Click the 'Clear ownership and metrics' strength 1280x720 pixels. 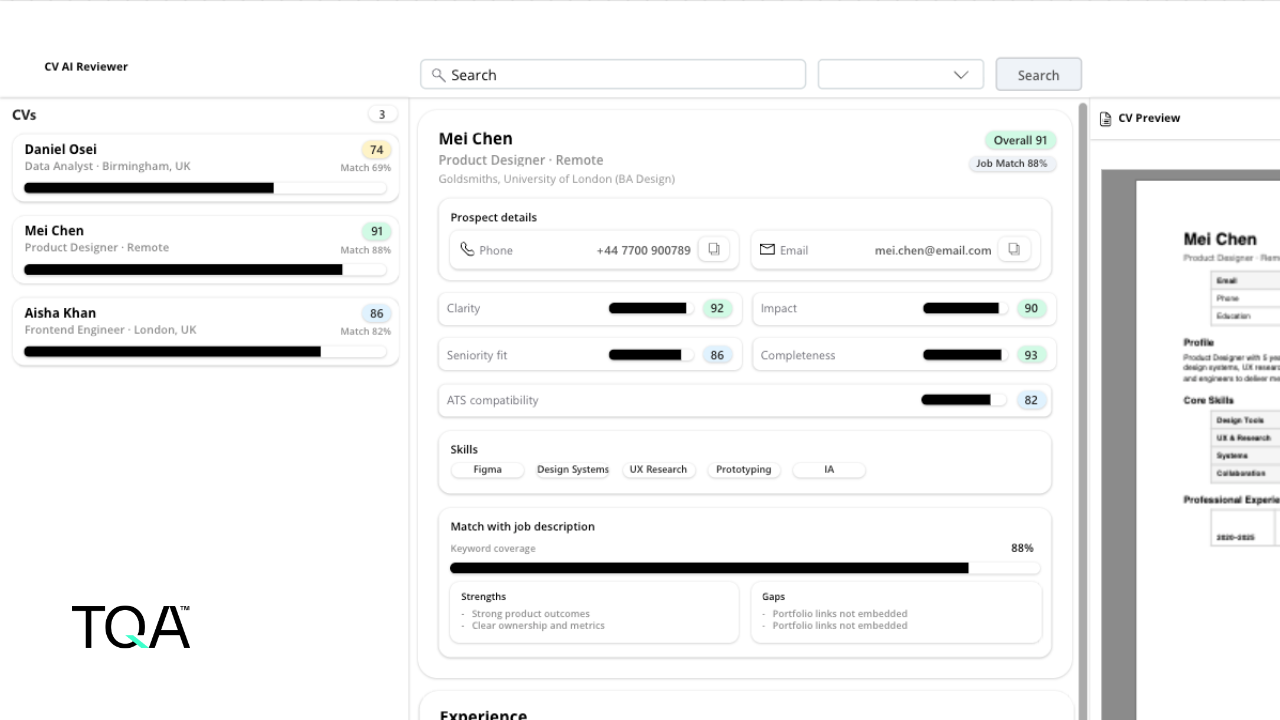pyautogui.click(x=538, y=626)
